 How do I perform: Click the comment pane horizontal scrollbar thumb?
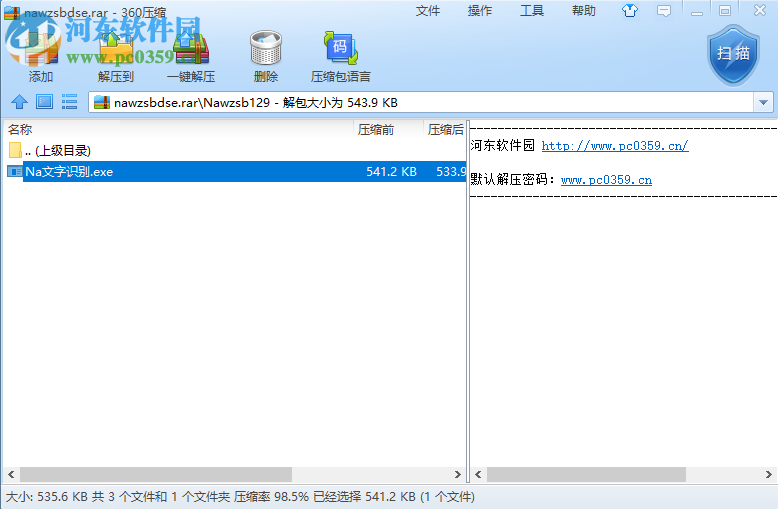(x=586, y=475)
